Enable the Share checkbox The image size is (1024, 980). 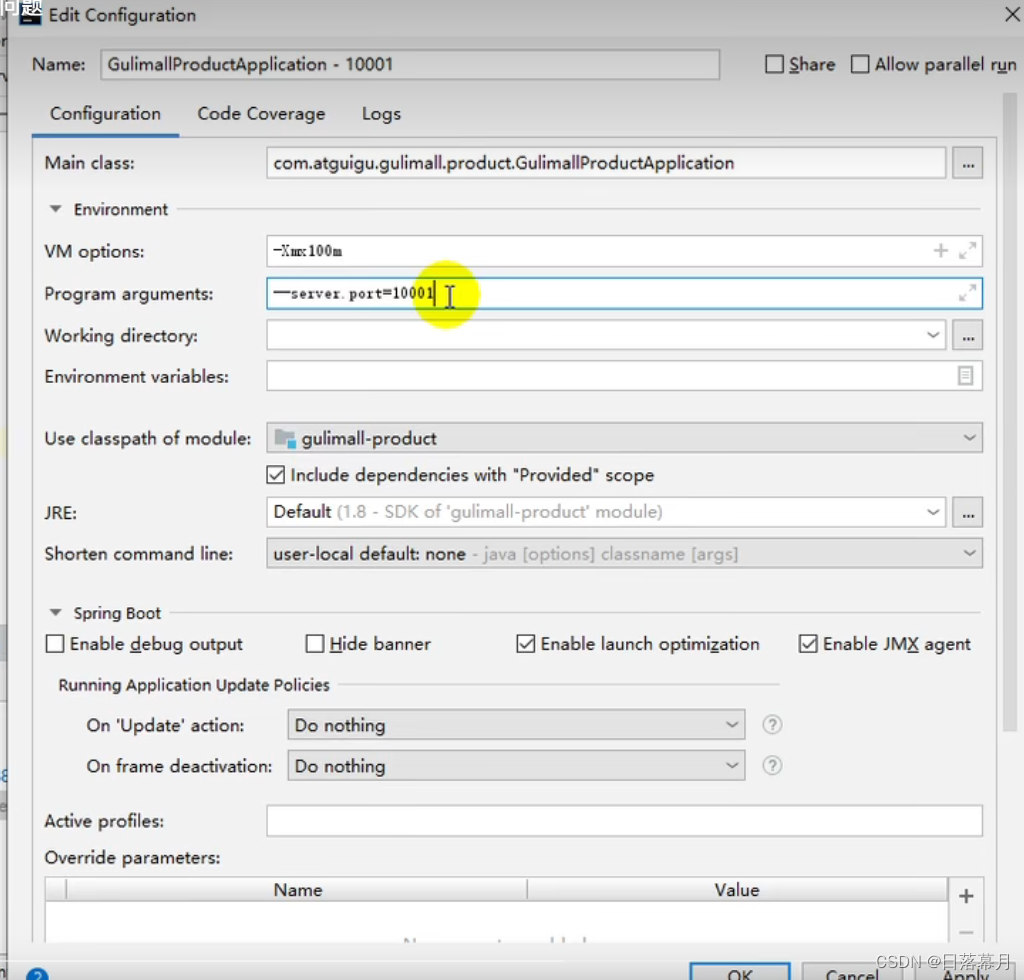point(774,64)
